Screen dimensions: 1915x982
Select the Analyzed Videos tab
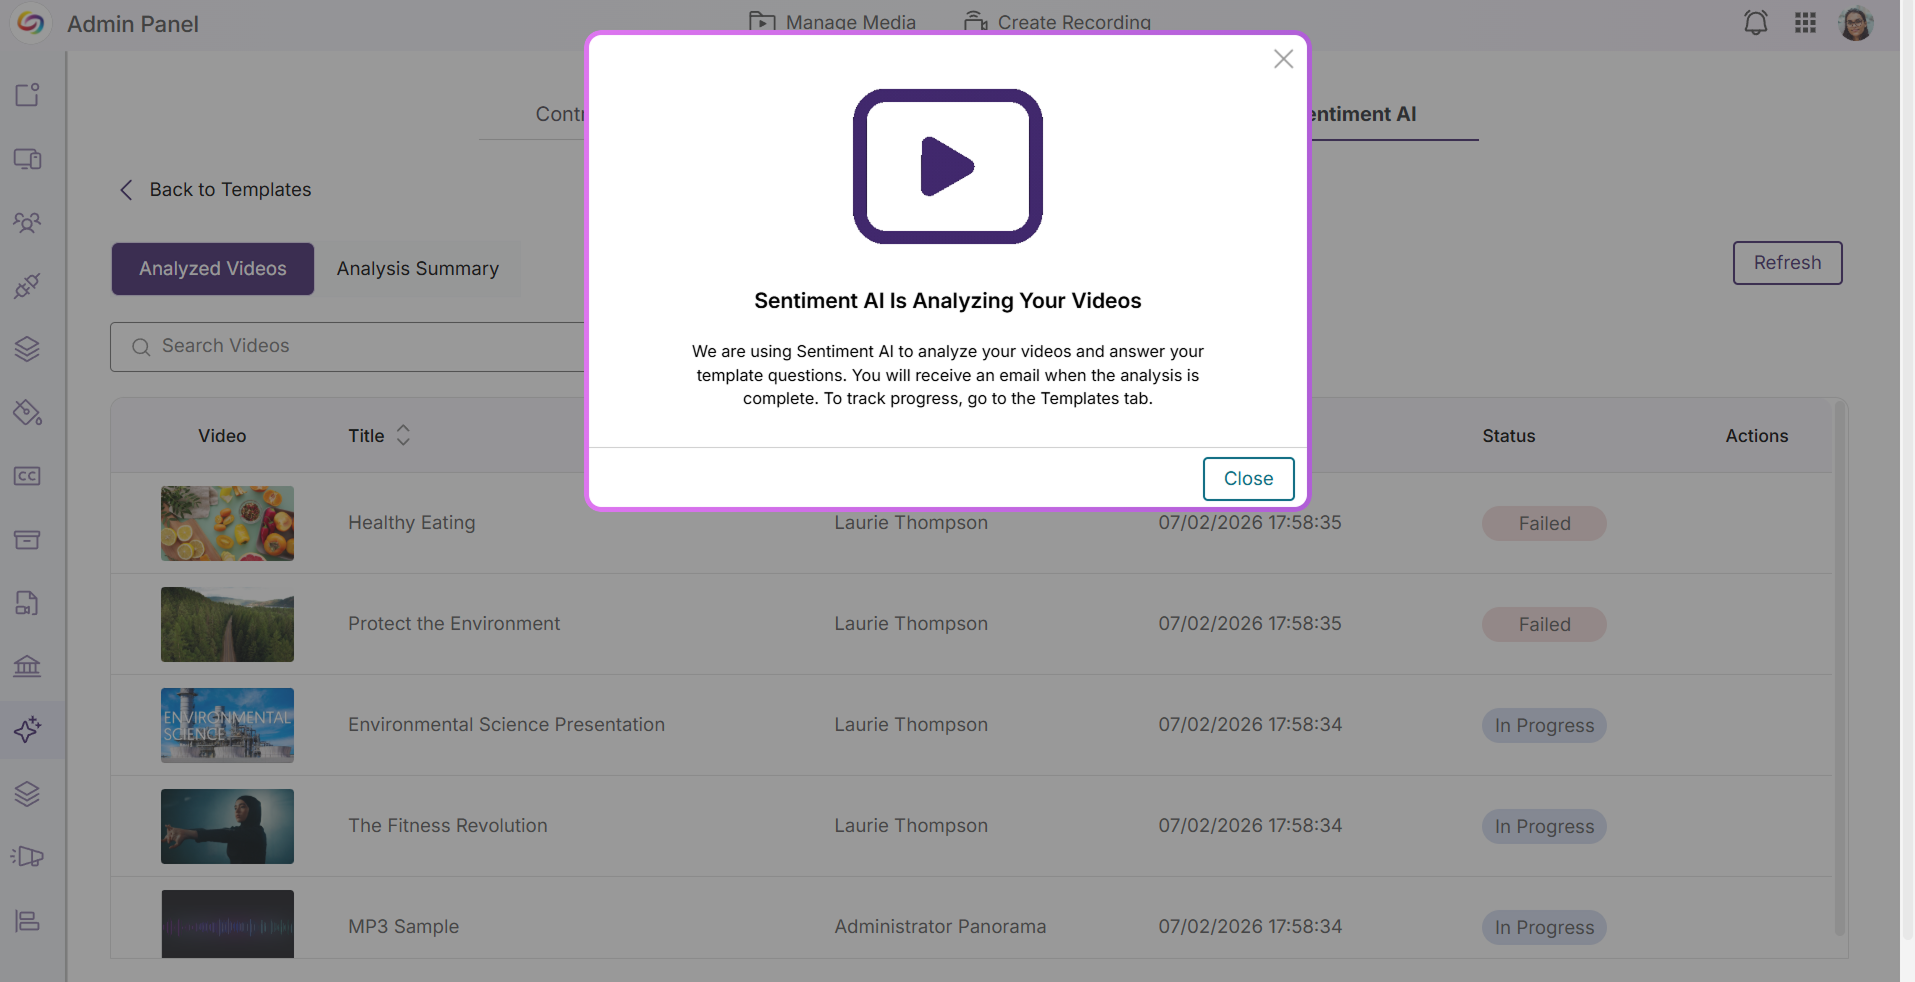[x=213, y=269]
